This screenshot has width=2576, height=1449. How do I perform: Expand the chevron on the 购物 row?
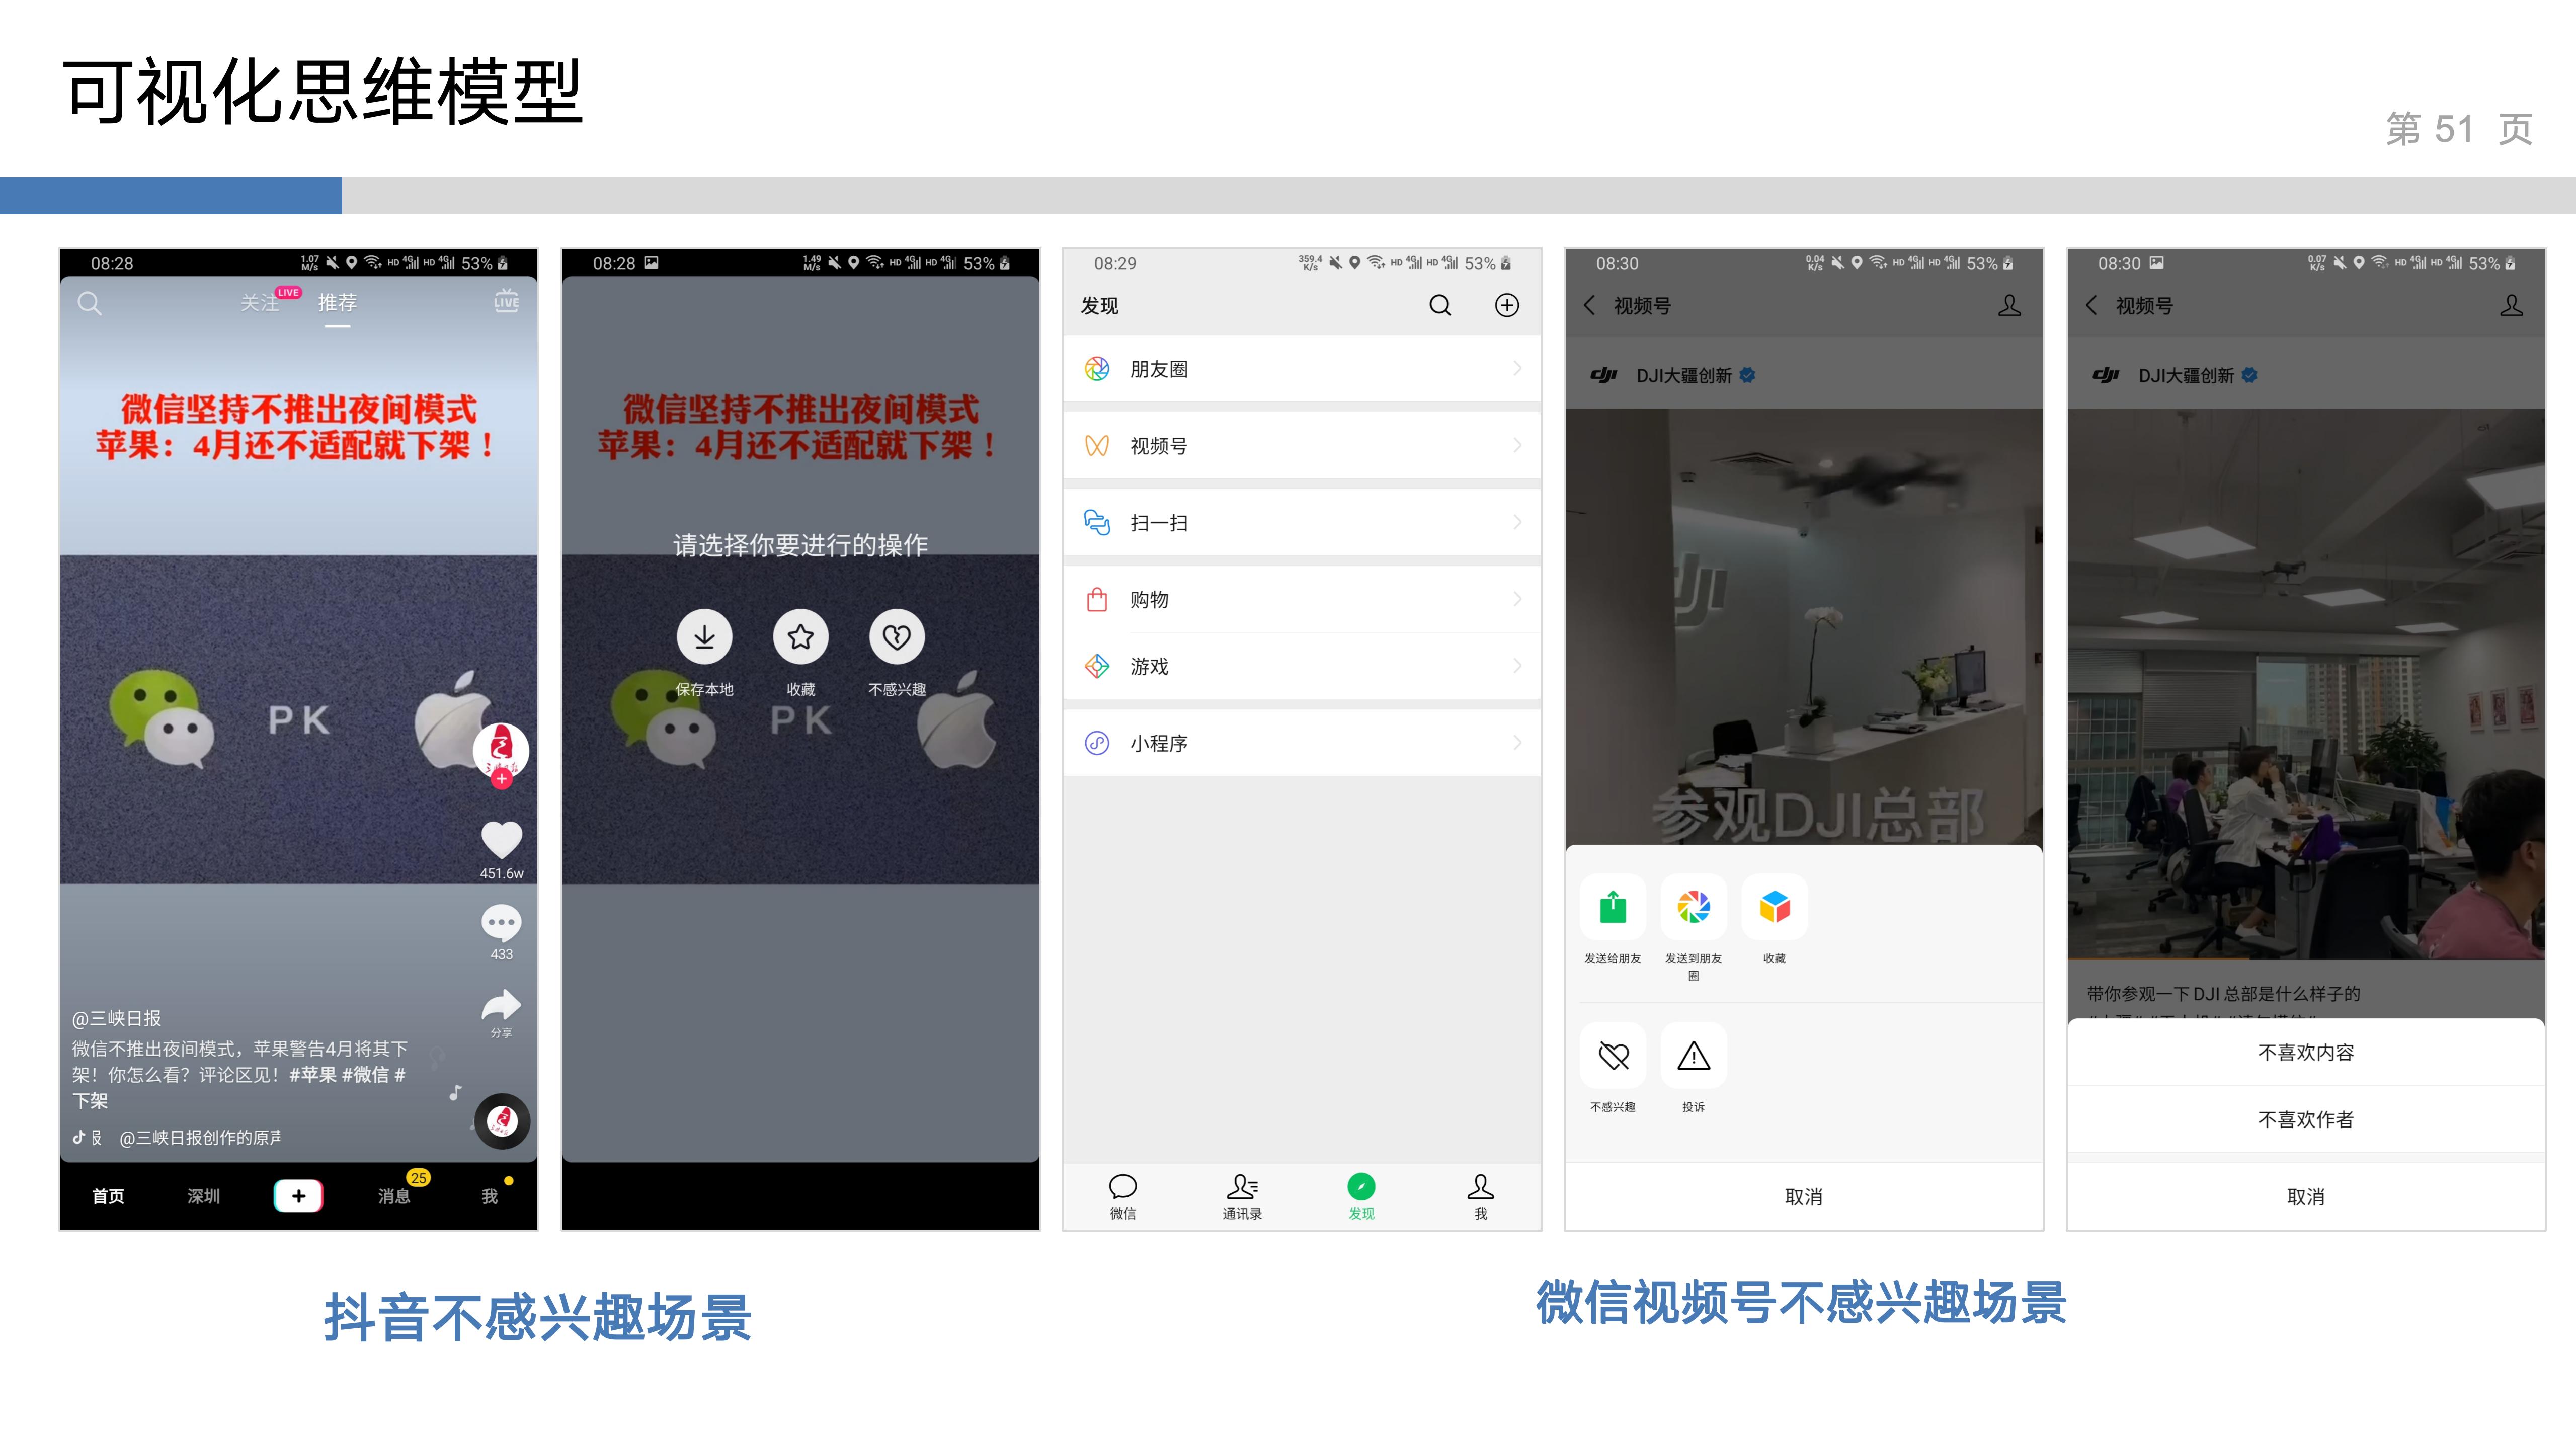coord(1517,599)
